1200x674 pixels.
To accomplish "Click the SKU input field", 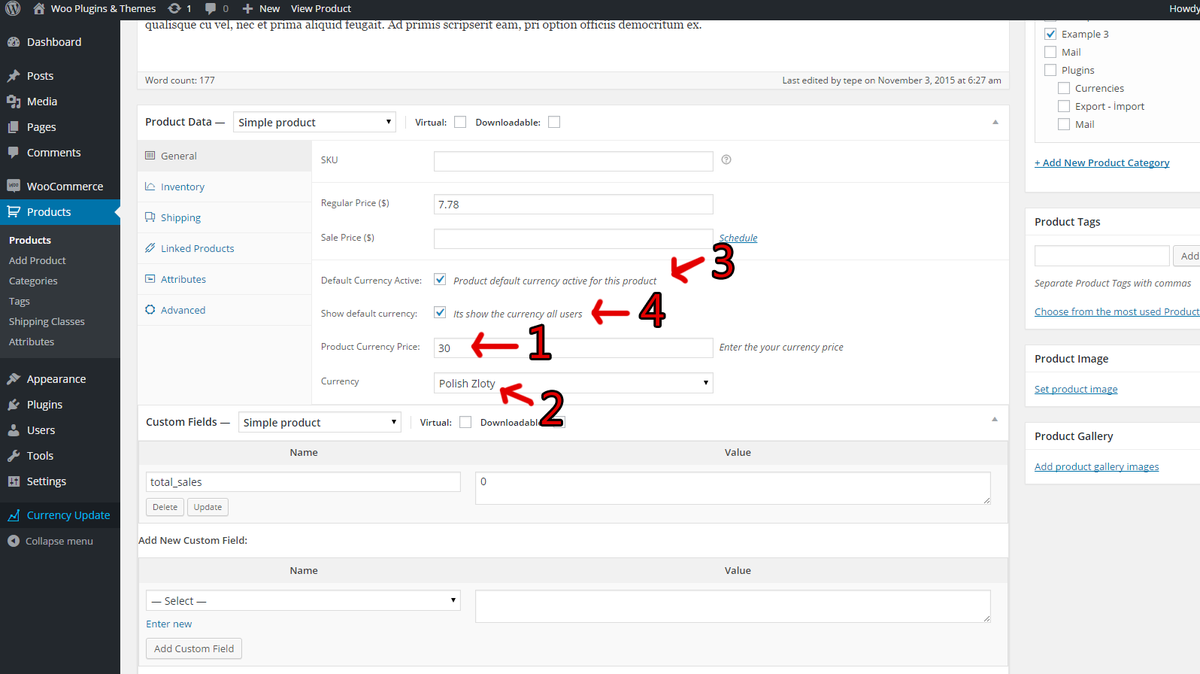I will [x=573, y=160].
